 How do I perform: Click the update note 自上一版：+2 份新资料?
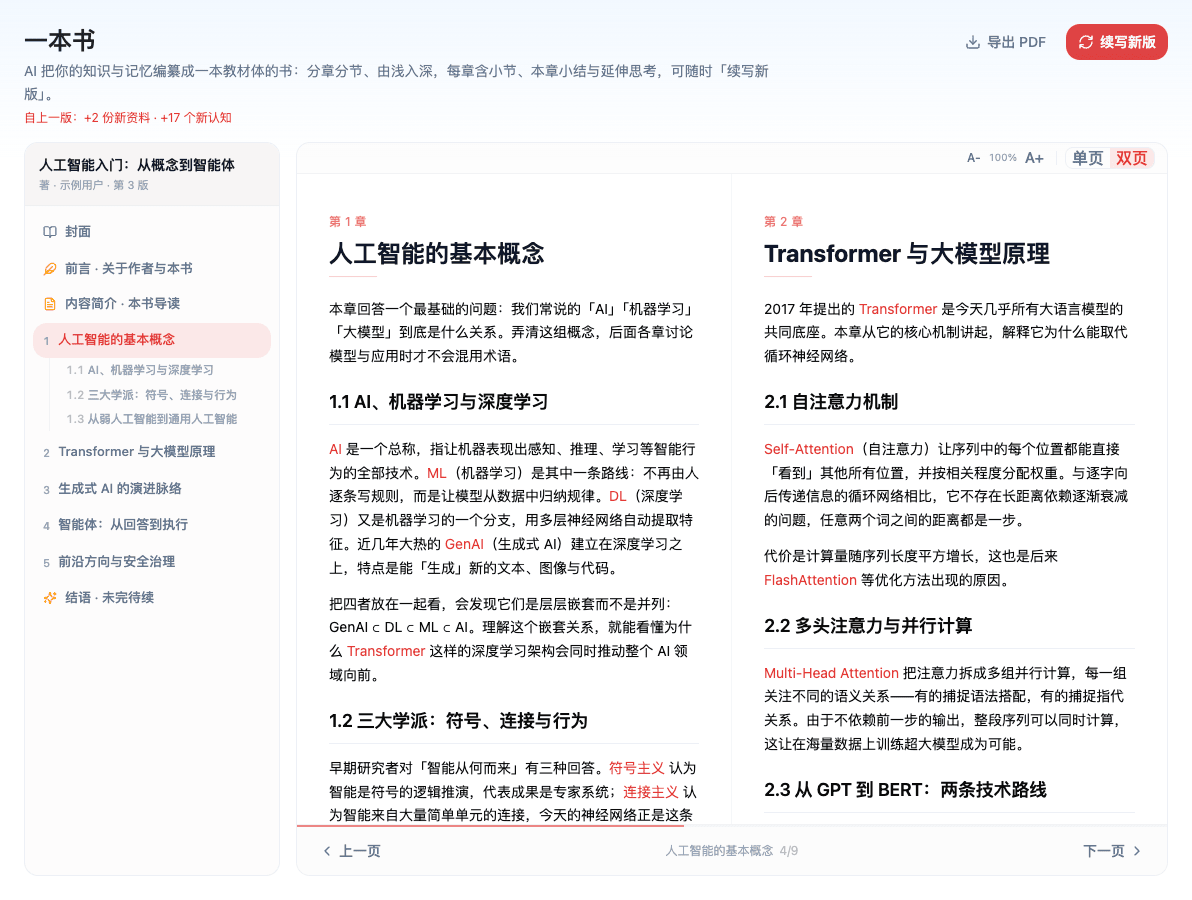click(x=128, y=118)
